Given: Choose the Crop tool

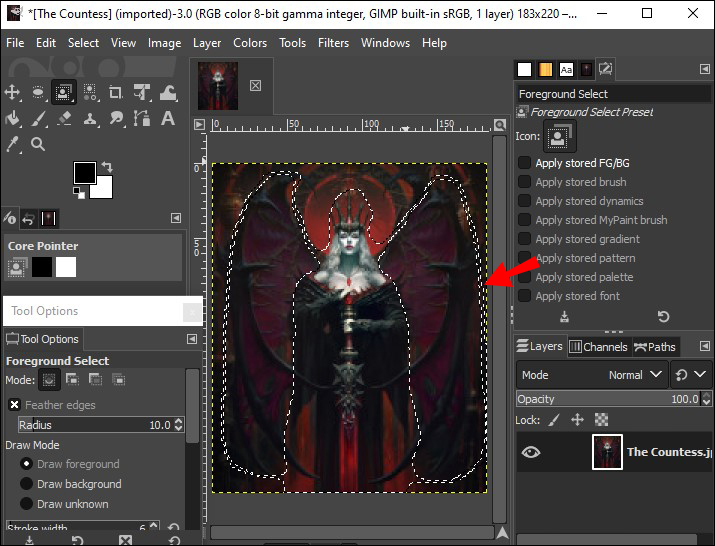Looking at the screenshot, I should pyautogui.click(x=116, y=92).
